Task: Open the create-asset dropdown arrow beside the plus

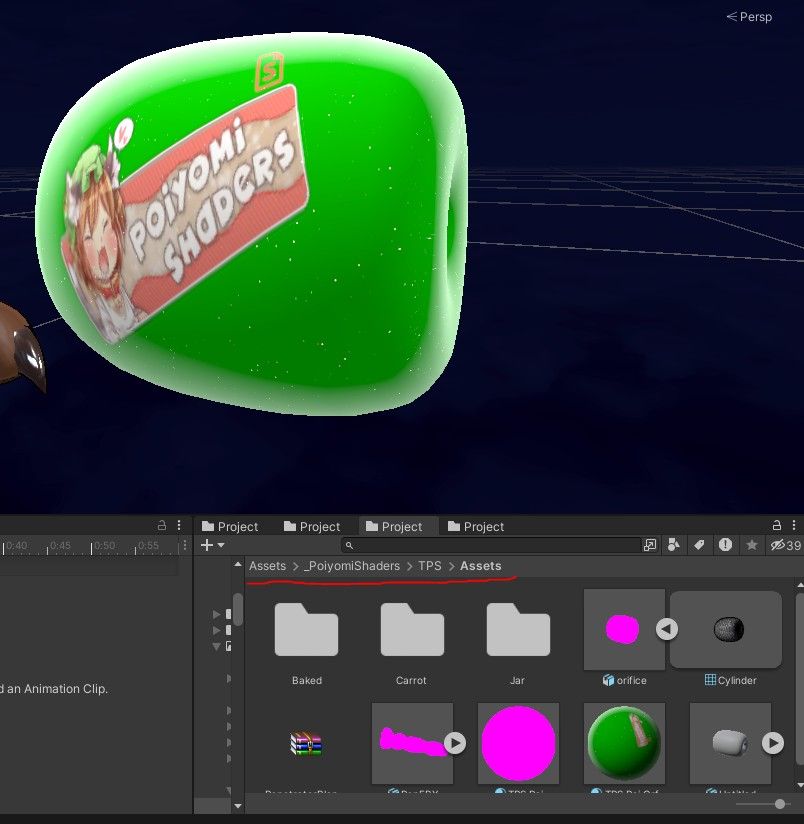Action: tap(221, 545)
